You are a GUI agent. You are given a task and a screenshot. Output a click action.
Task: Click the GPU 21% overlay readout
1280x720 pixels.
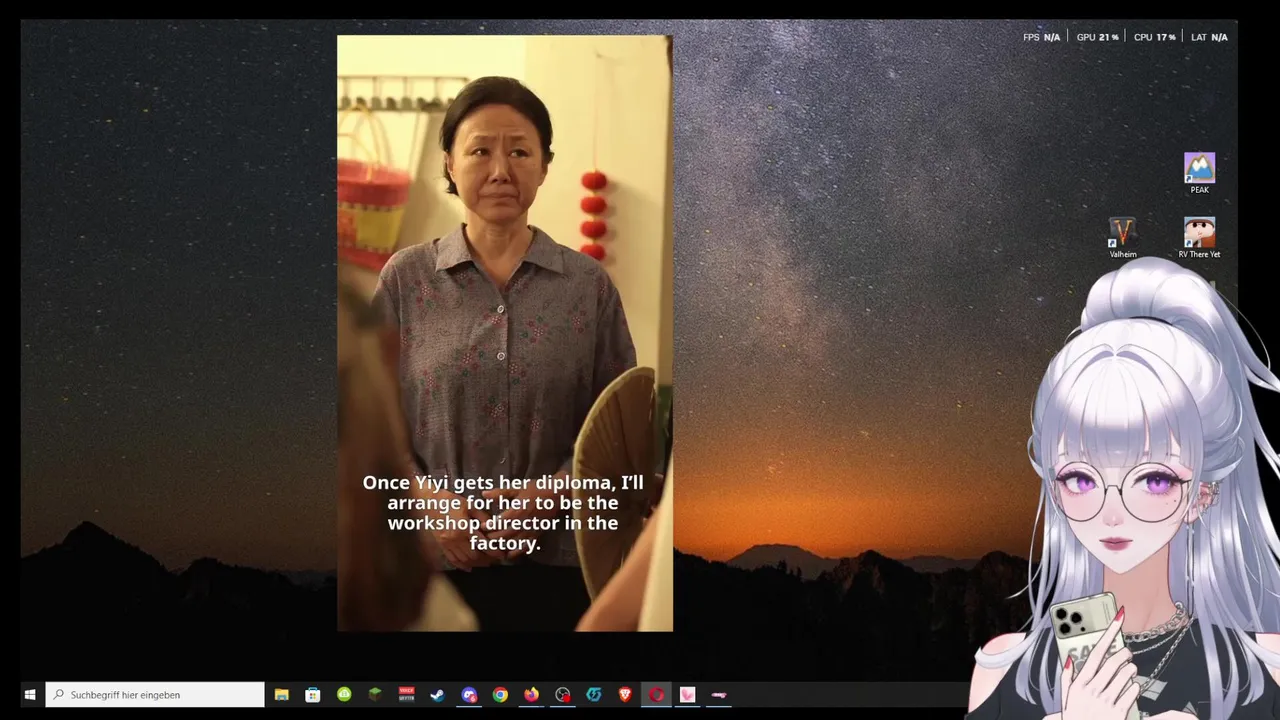[1098, 37]
